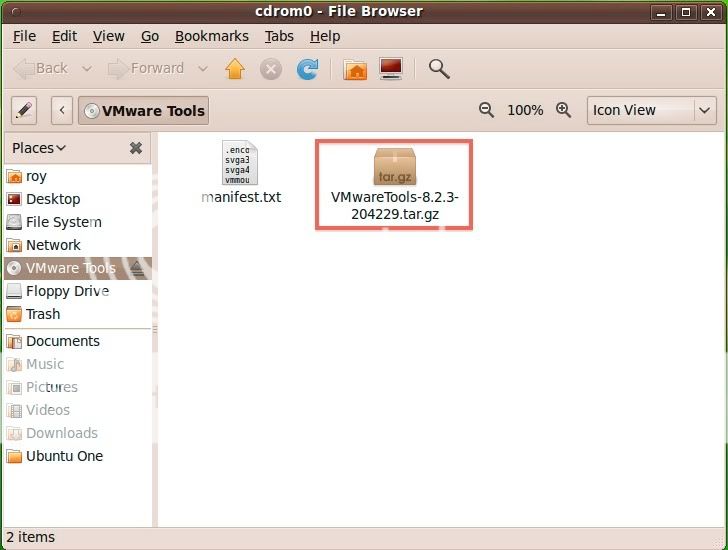Screen dimensions: 728x550
Task: Select VMware Tools in the sidebar
Action: [78, 268]
